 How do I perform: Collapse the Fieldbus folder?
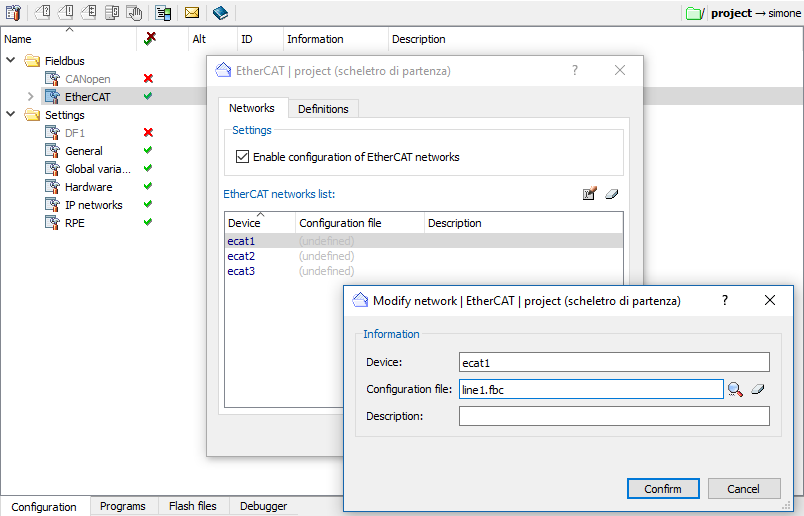click(x=11, y=61)
